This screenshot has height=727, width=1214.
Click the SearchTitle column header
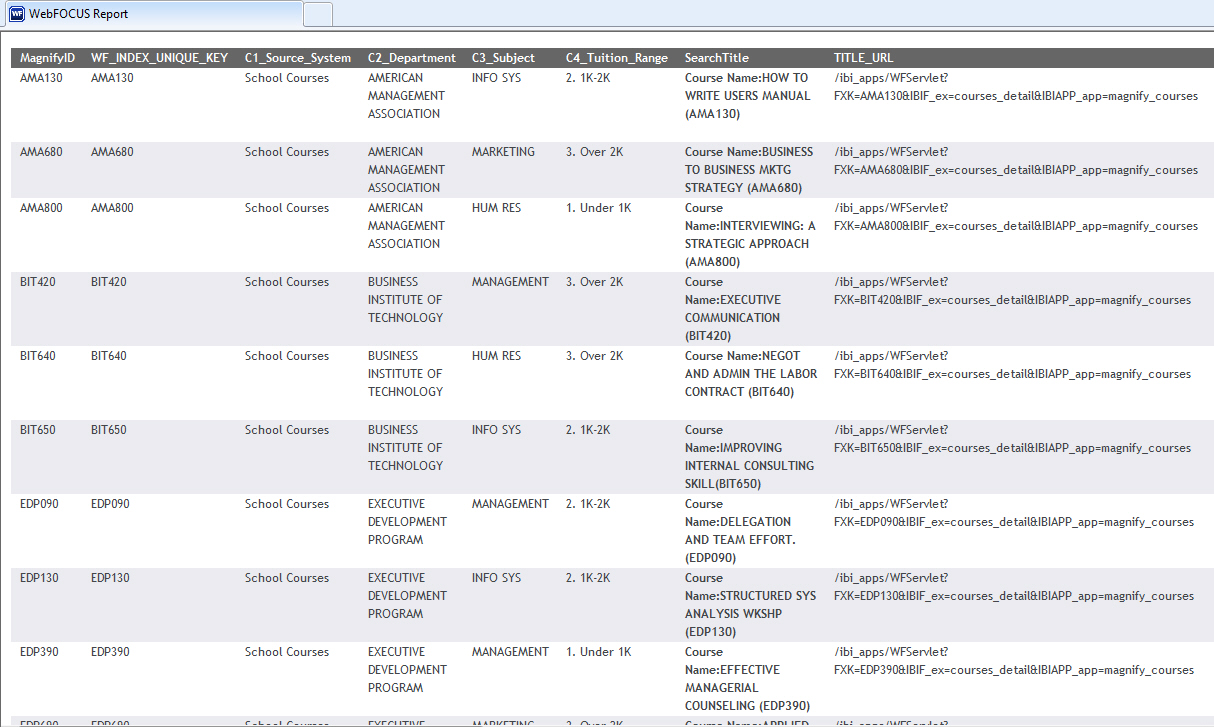(716, 58)
